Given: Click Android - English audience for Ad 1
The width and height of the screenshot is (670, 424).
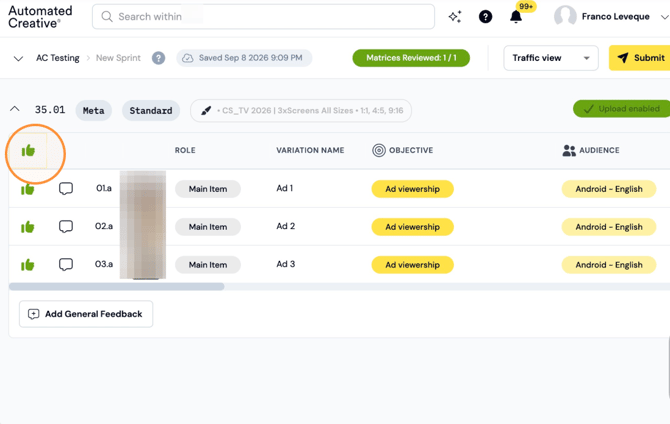Looking at the screenshot, I should coord(609,189).
